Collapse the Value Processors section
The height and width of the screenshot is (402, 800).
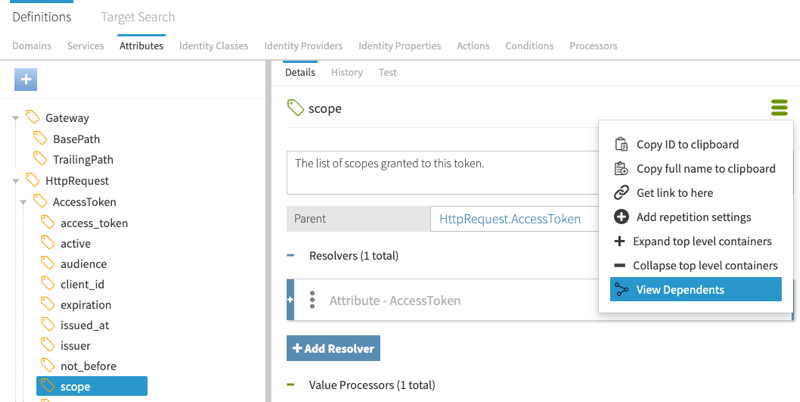coord(291,384)
